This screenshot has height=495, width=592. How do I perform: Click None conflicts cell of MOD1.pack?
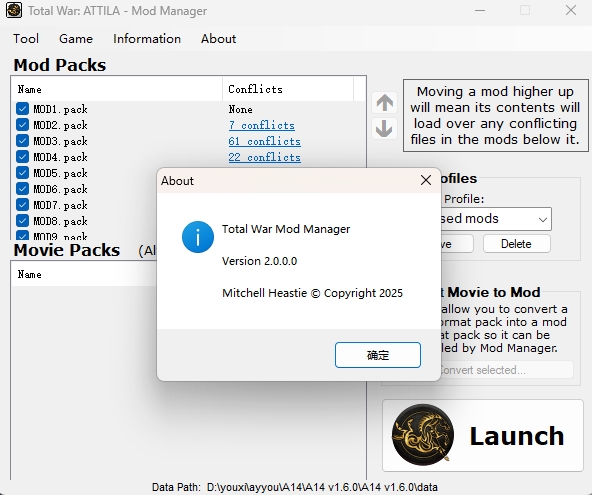(240, 109)
